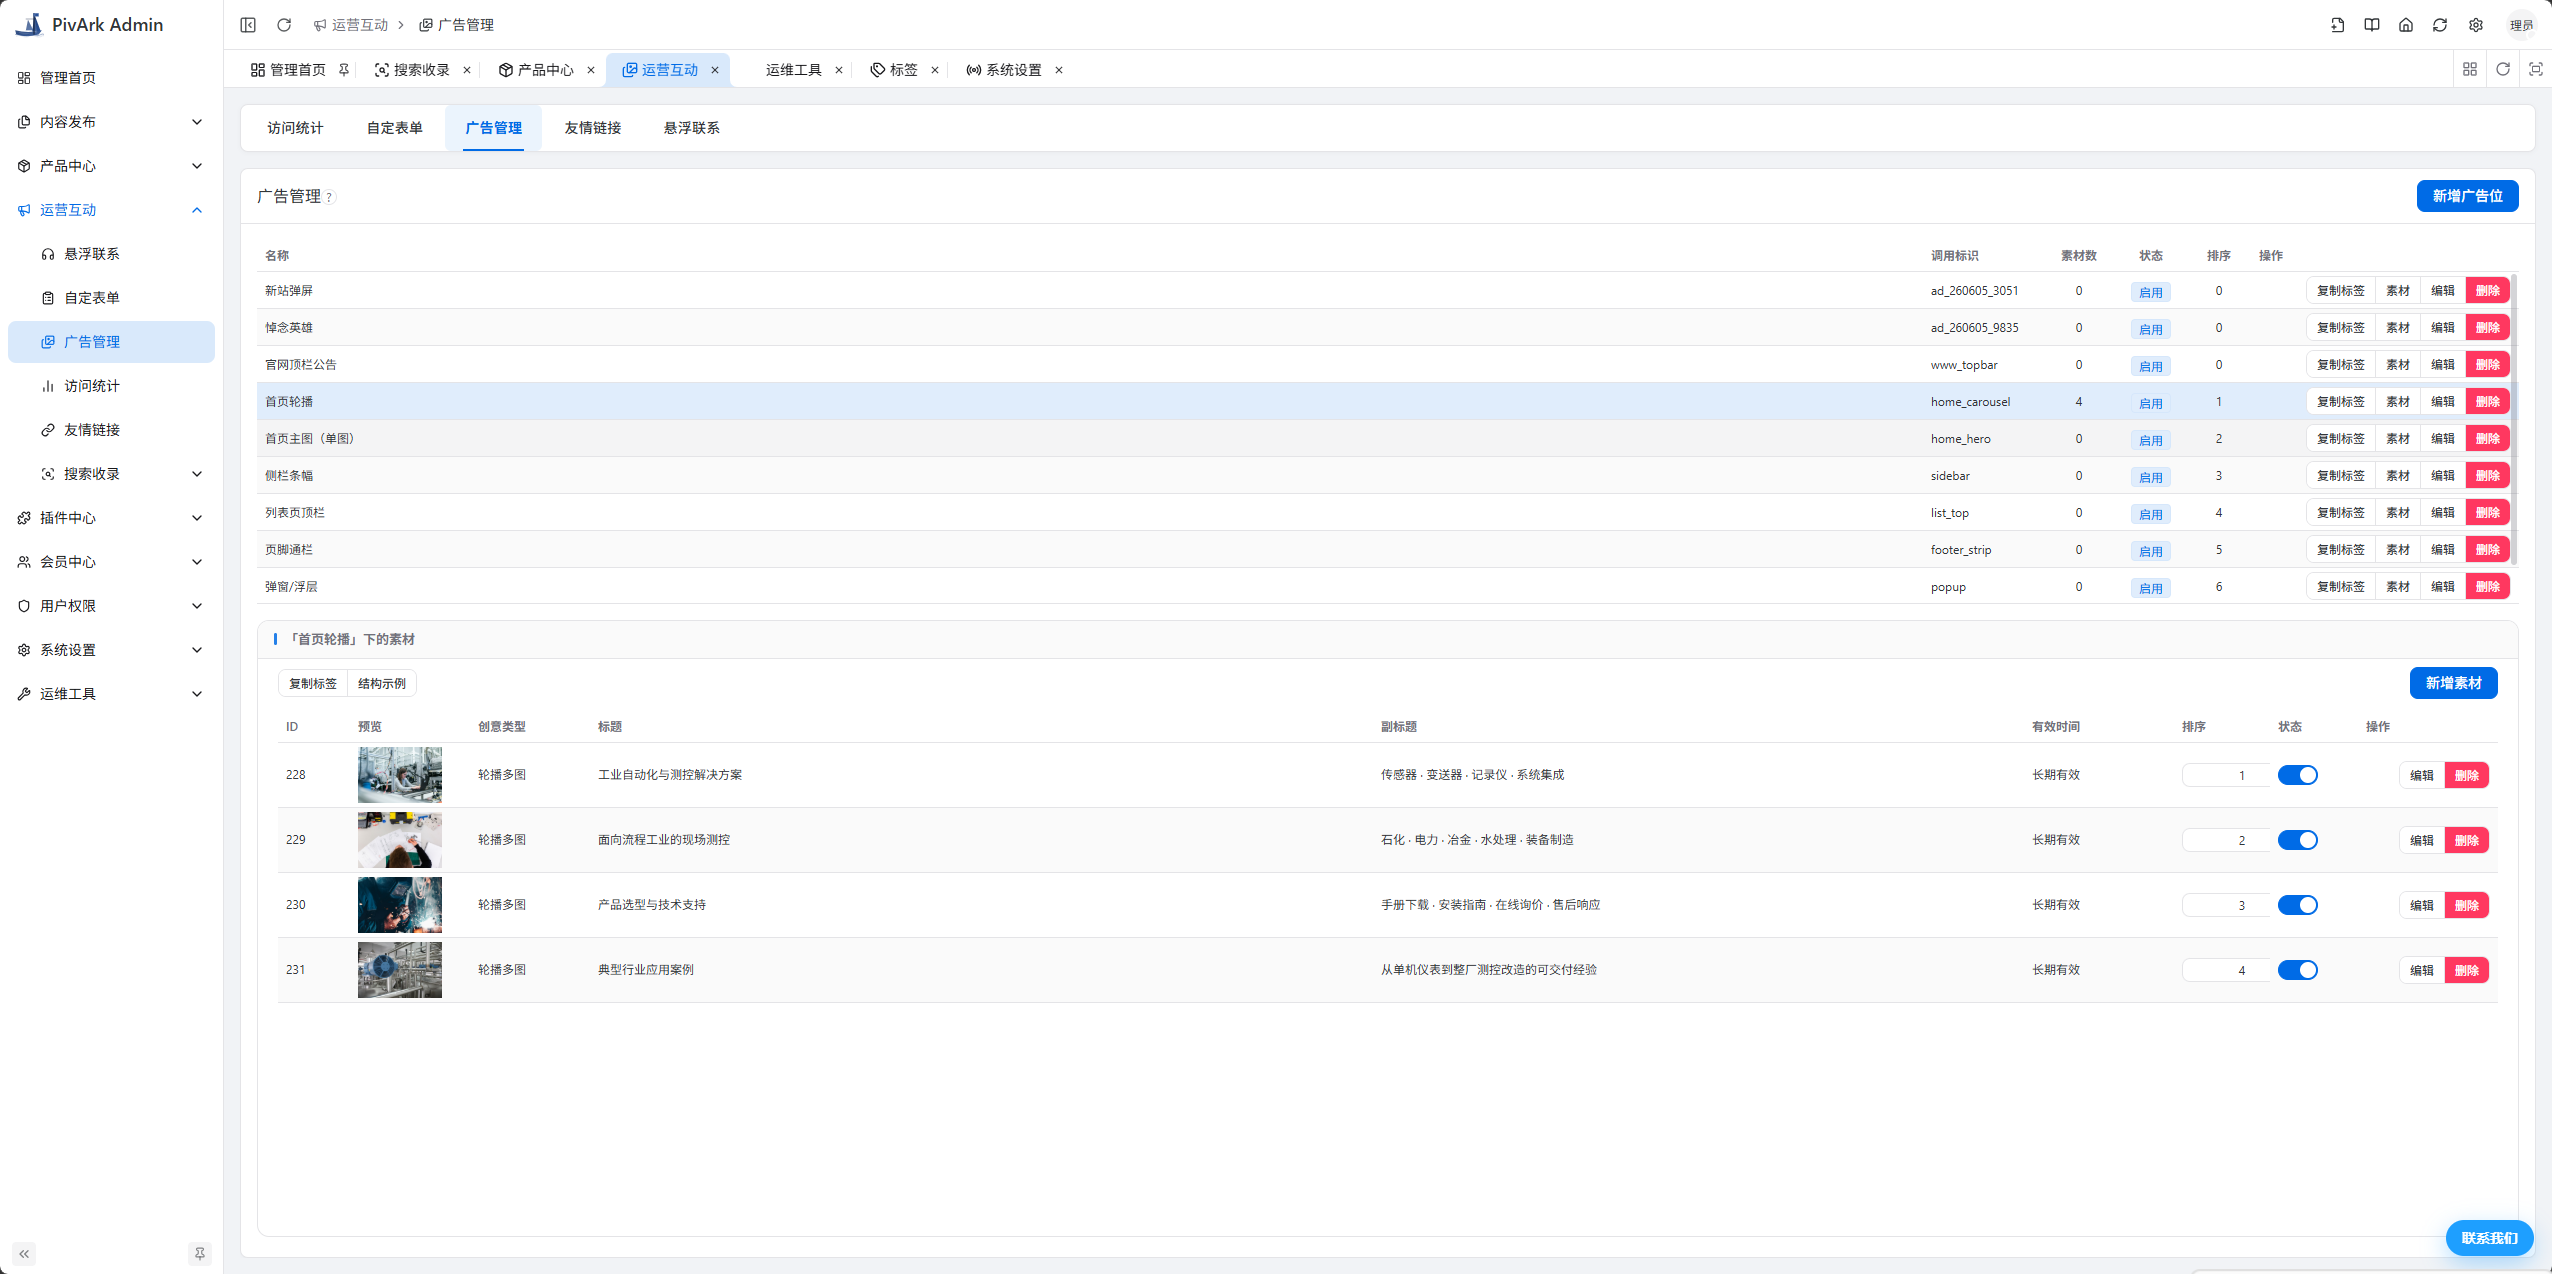Click 删除 for the 侧栏条幅 row

[x=2487, y=476]
